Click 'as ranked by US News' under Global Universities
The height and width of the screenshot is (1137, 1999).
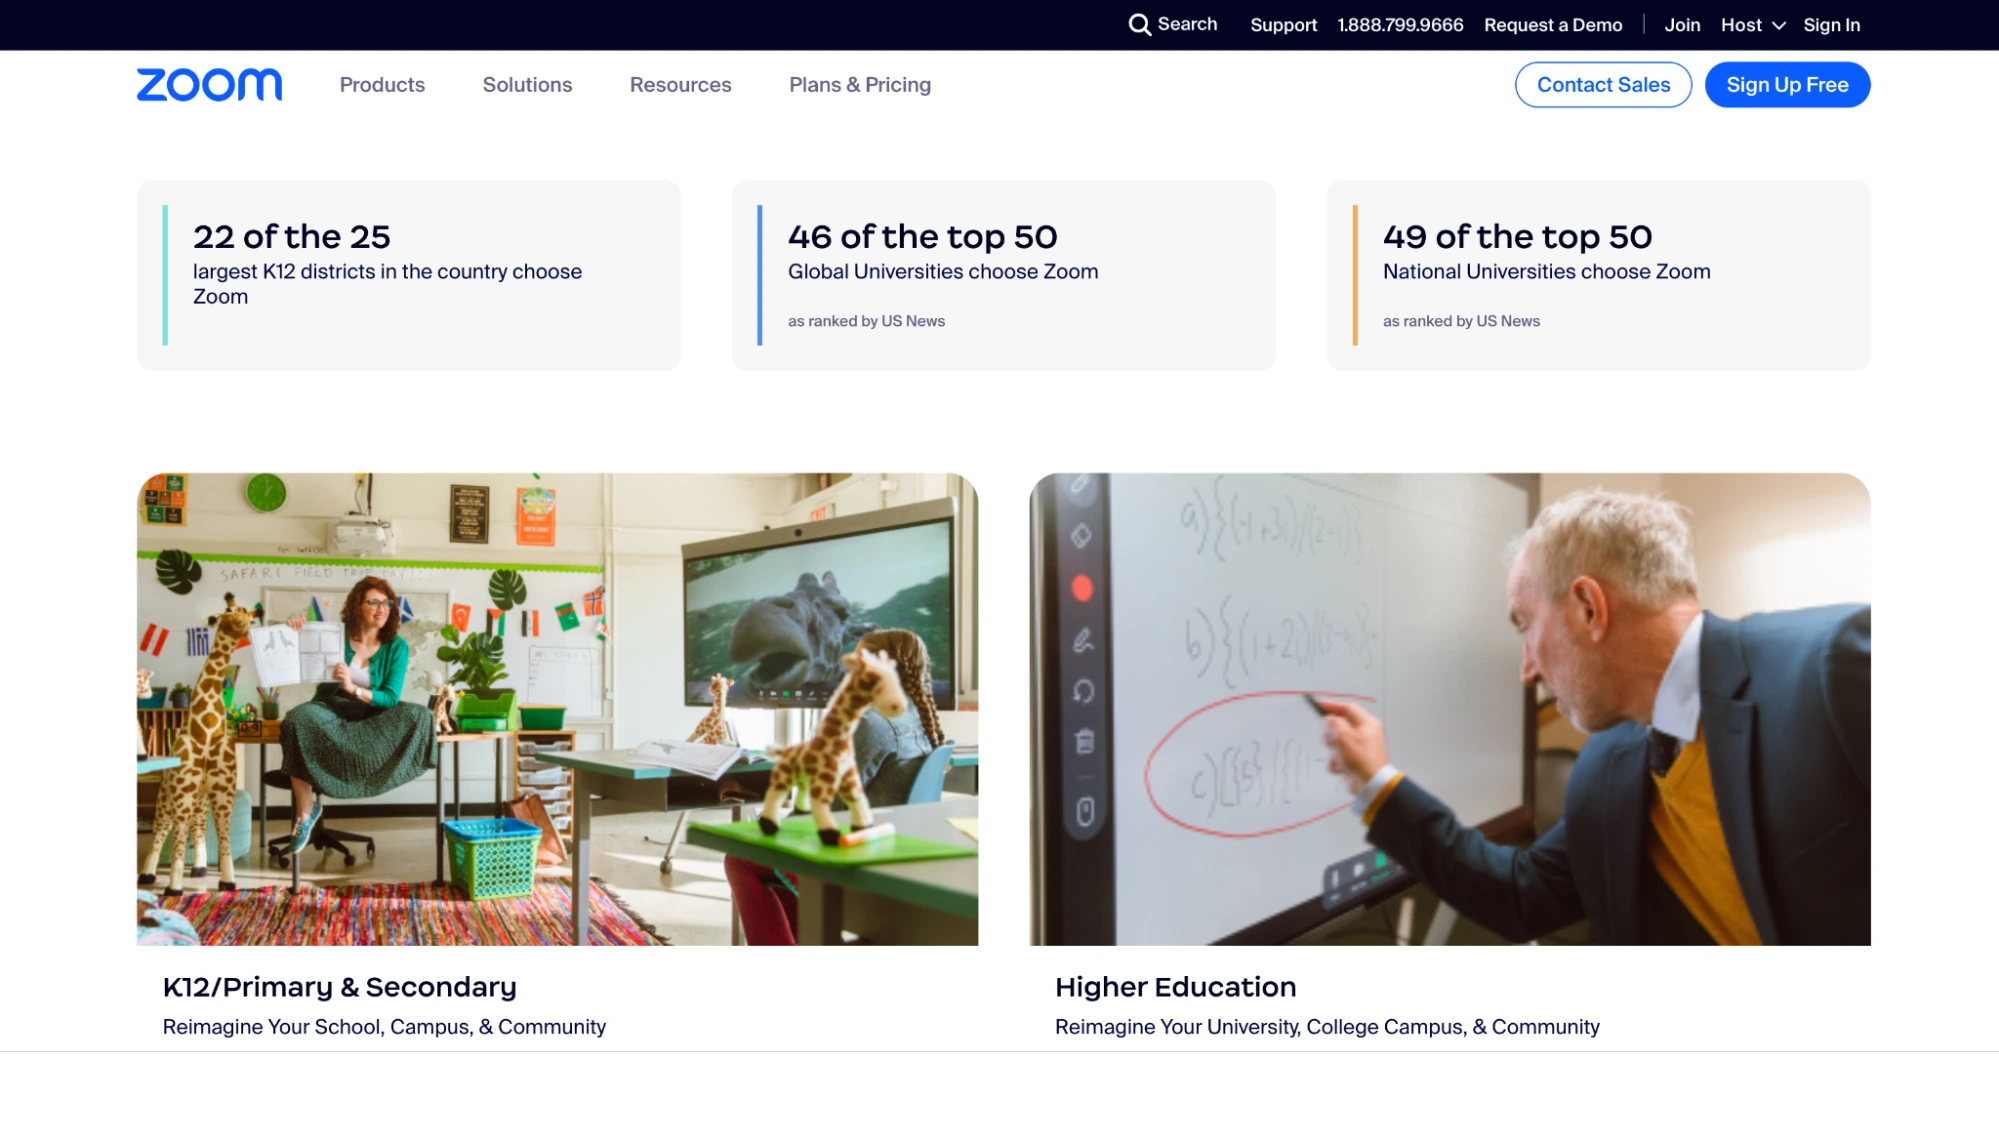coord(866,321)
